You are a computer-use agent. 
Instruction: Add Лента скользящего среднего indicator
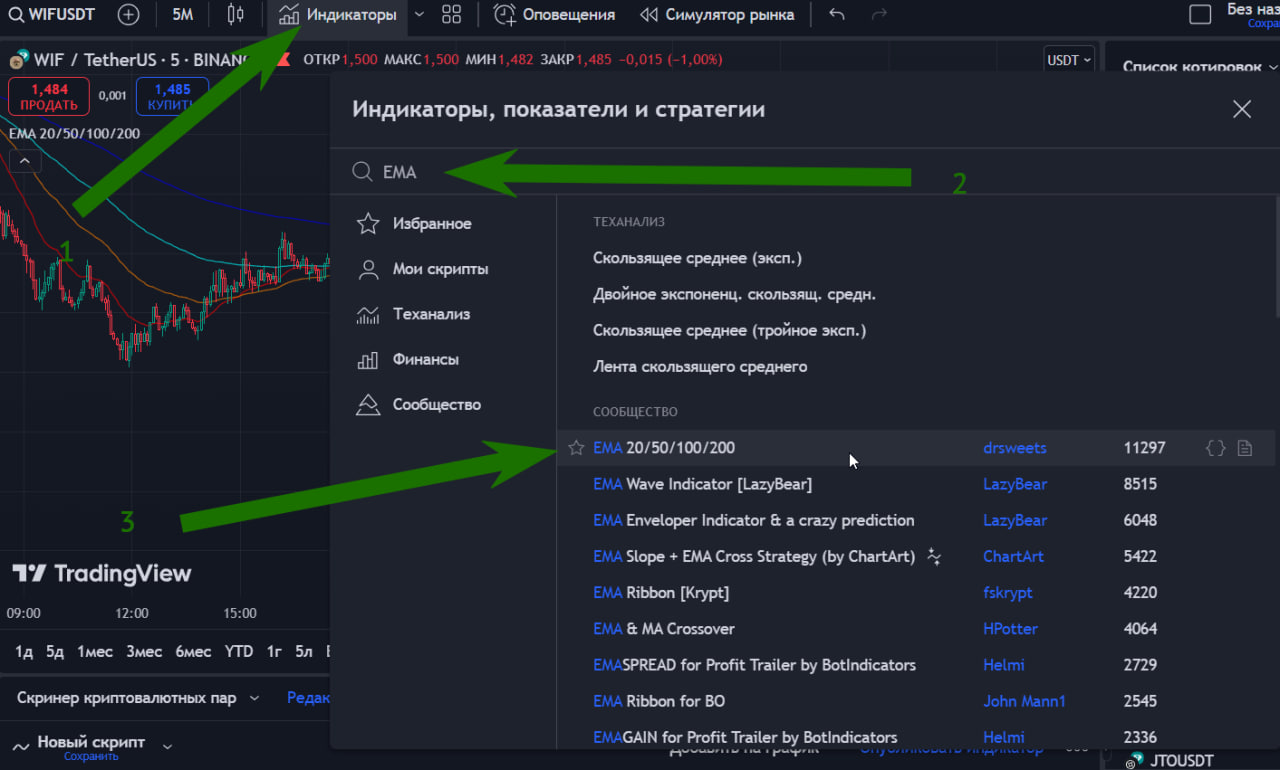[x=700, y=366]
